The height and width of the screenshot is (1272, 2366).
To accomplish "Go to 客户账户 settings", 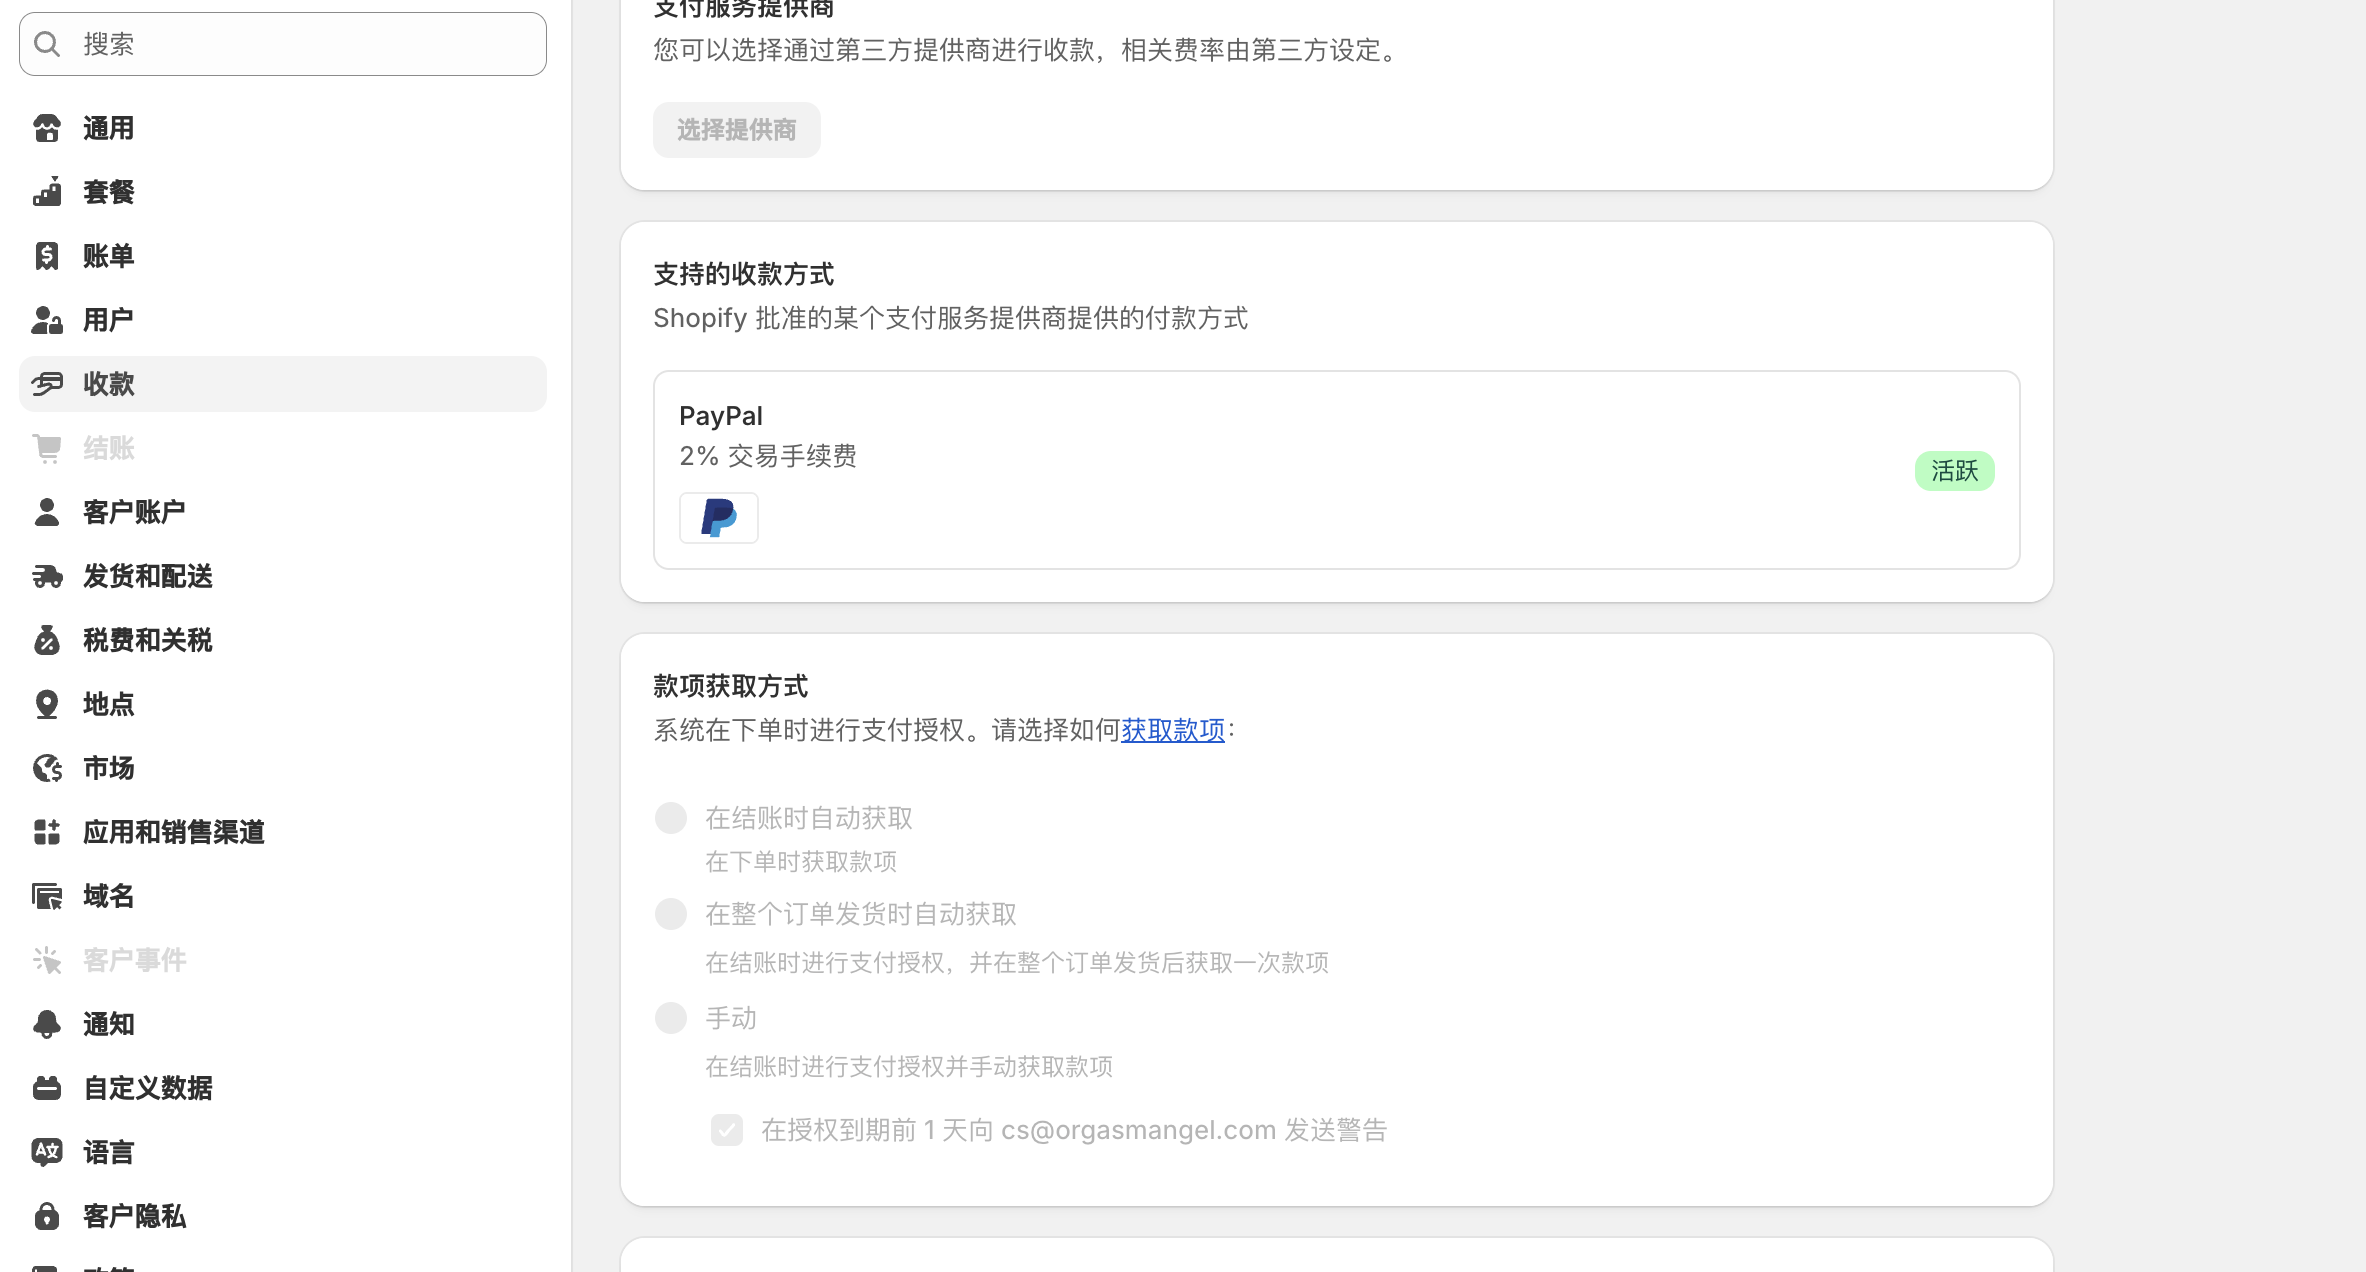I will coord(134,512).
